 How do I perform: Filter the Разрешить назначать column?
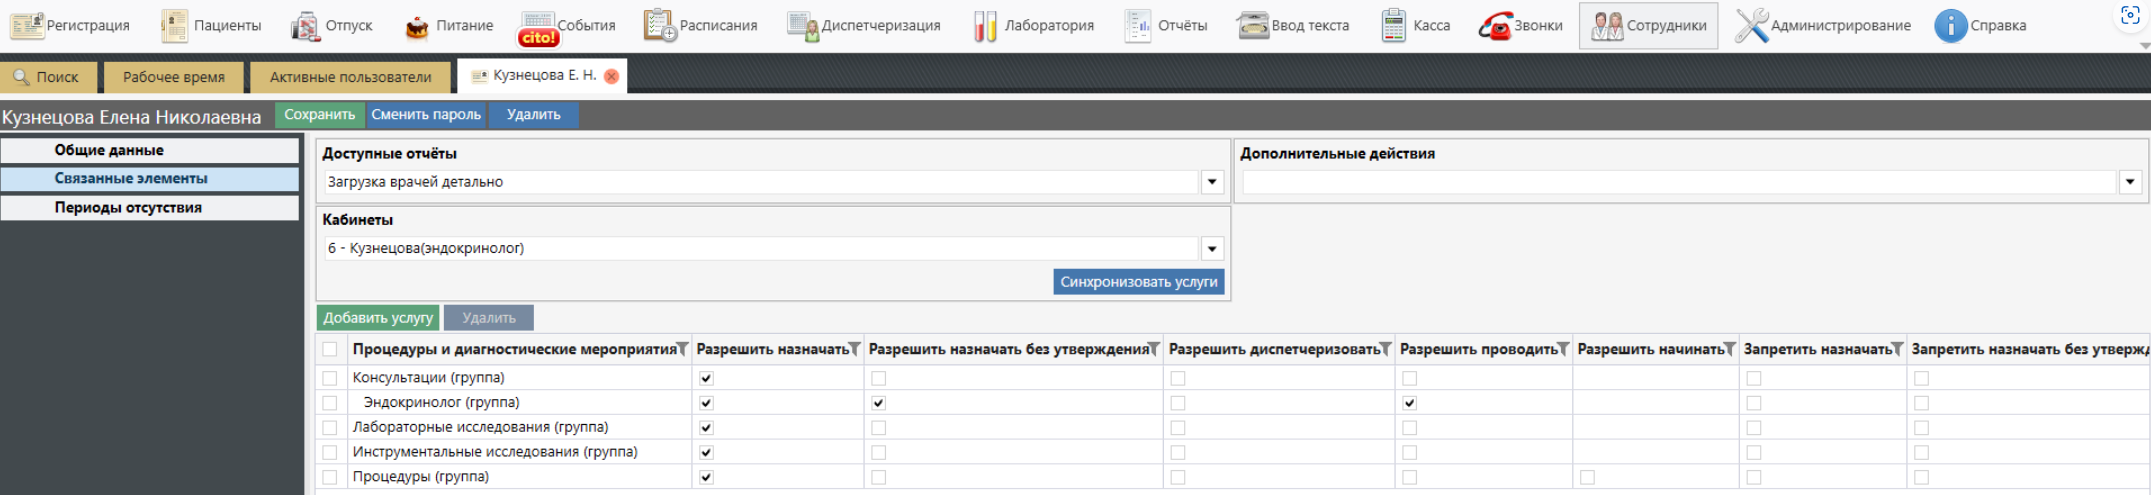(x=855, y=349)
